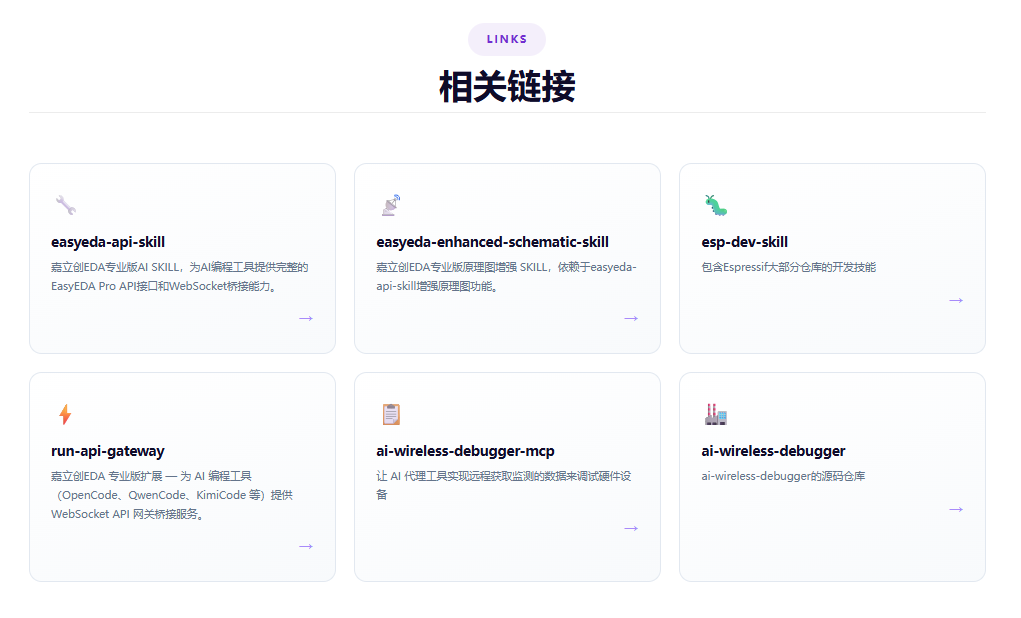
Task: Click the lightning bolt icon on run-api-gateway card
Action: [65, 414]
